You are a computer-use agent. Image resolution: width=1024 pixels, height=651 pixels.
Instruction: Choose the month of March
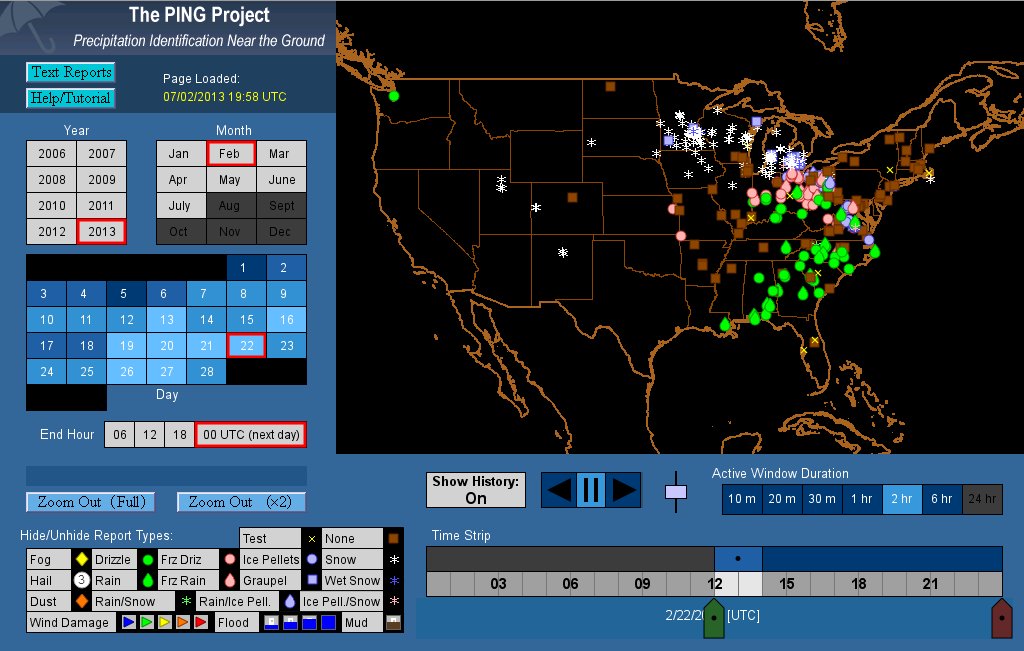click(x=280, y=154)
